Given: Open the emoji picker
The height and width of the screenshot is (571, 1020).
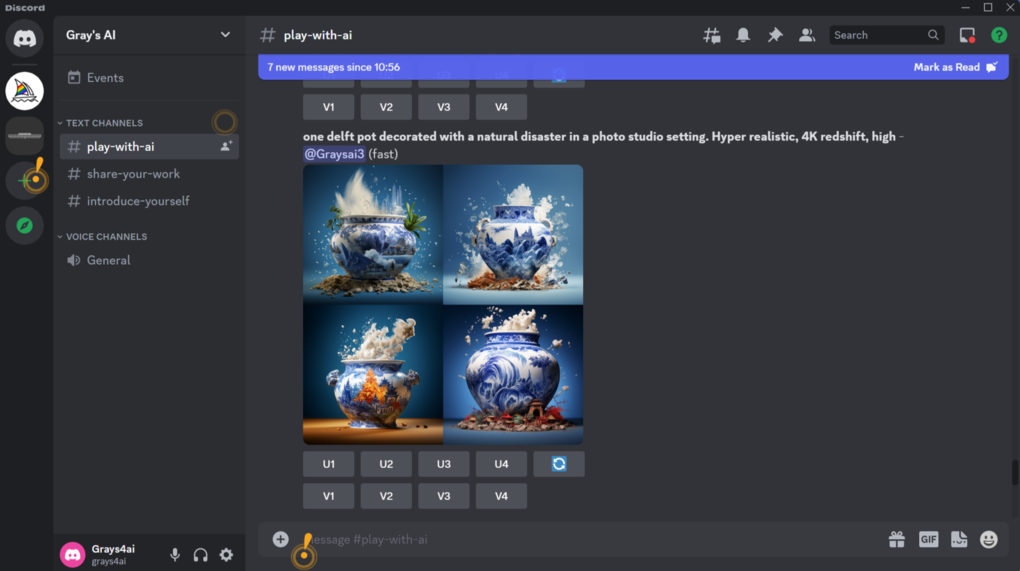Looking at the screenshot, I should click(989, 540).
